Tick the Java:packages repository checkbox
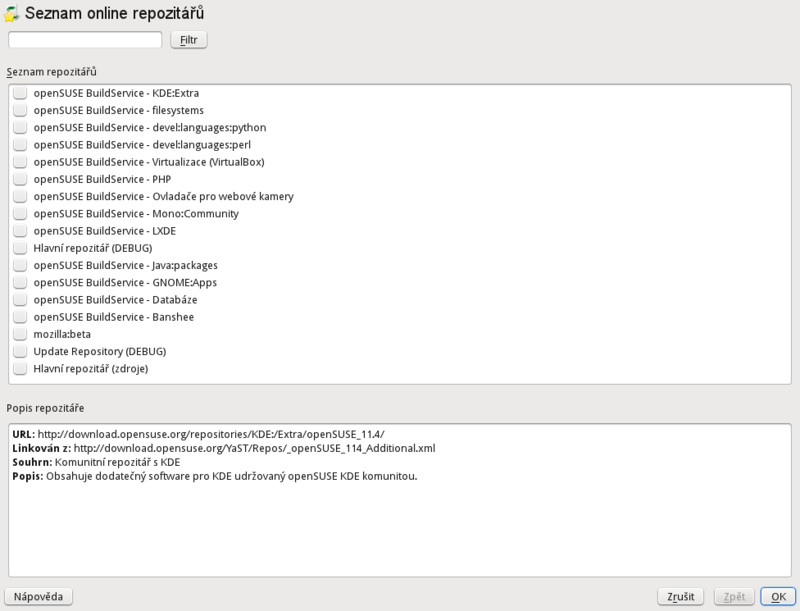Screen dimensions: 800x611 tap(20, 265)
